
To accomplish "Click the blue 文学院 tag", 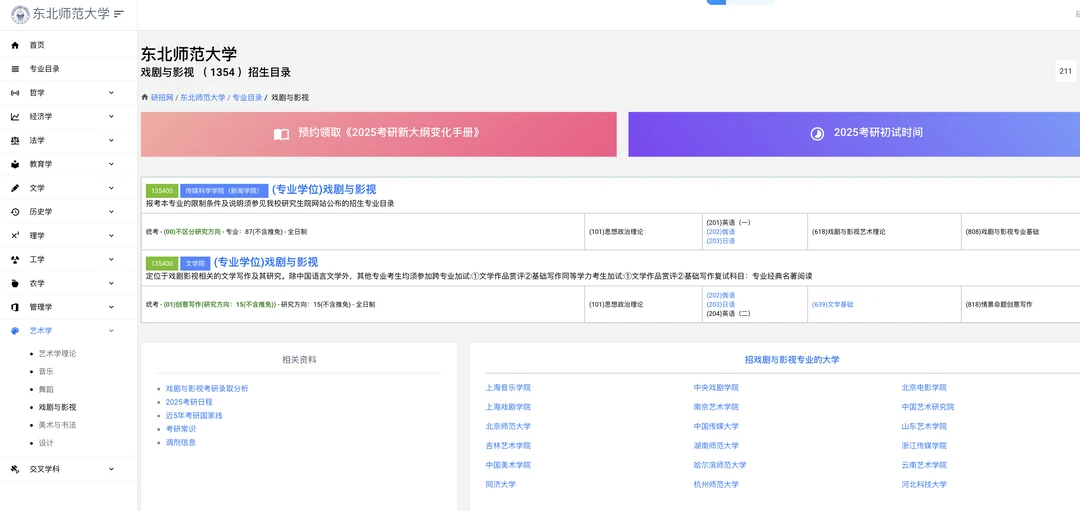I will (195, 263).
